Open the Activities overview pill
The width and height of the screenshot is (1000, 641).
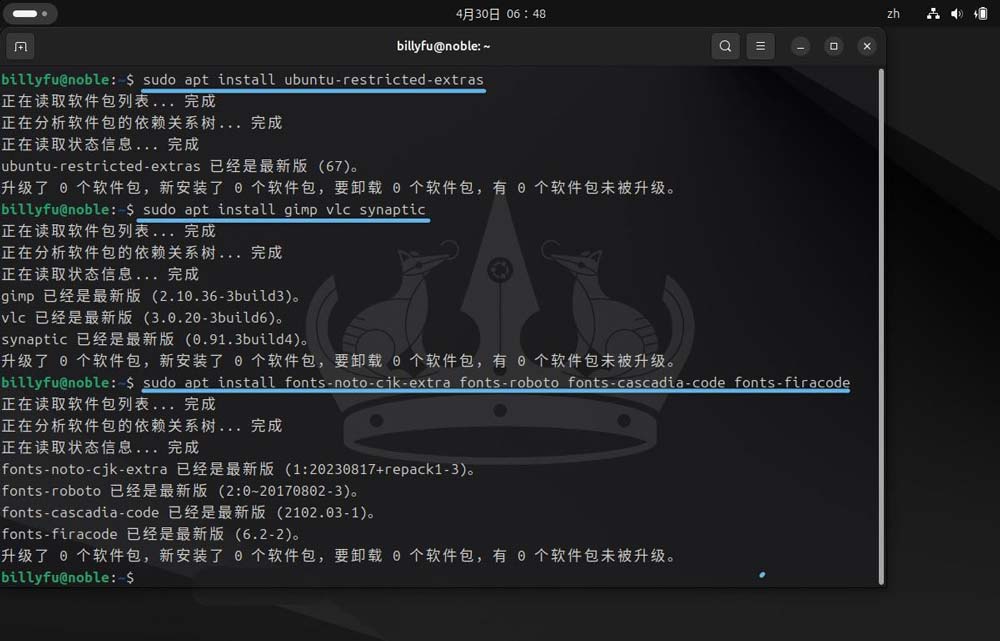pyautogui.click(x=30, y=14)
